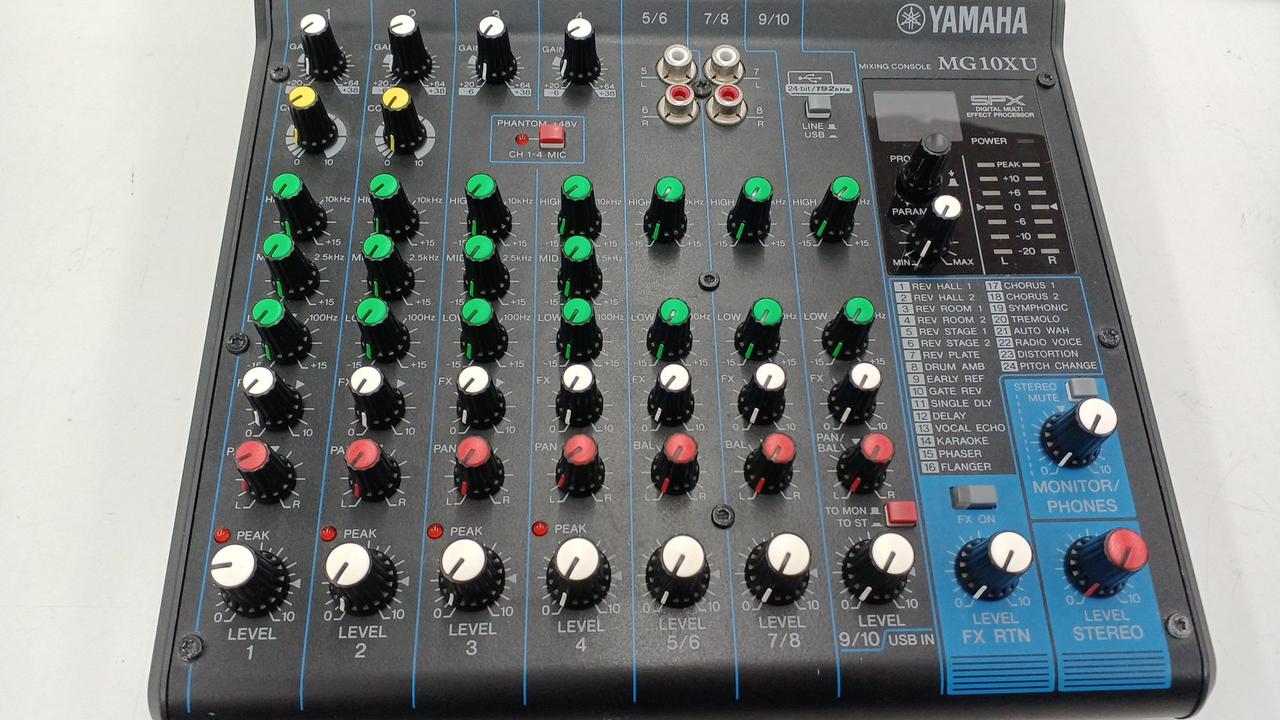
Task: Click the FX RTN LEVEL knob
Action: pyautogui.click(x=993, y=565)
